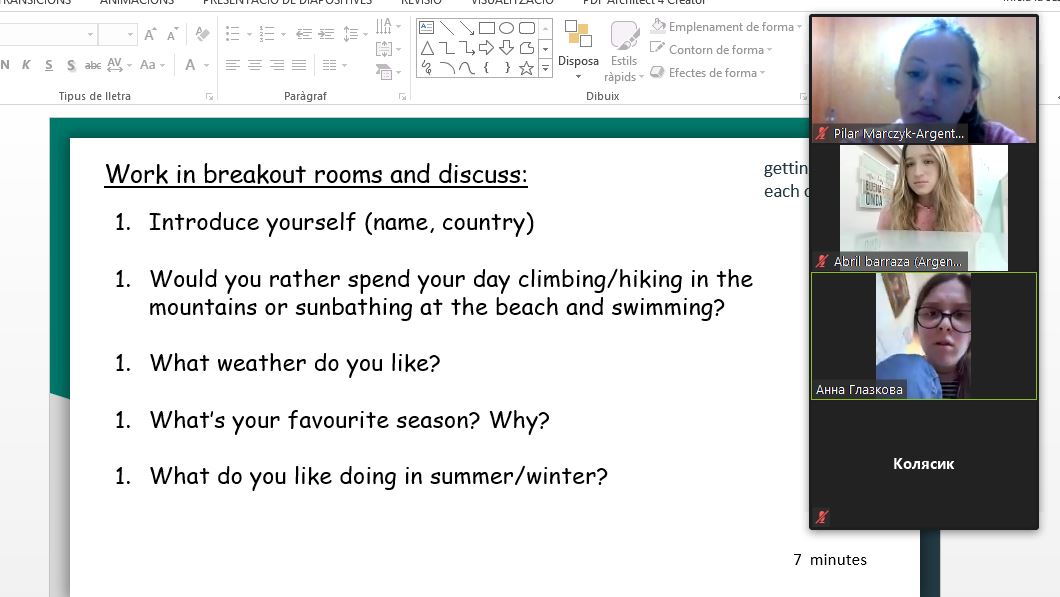This screenshot has height=597, width=1060.
Task: Decrease the font size with the smaller A
Action: pos(172,34)
